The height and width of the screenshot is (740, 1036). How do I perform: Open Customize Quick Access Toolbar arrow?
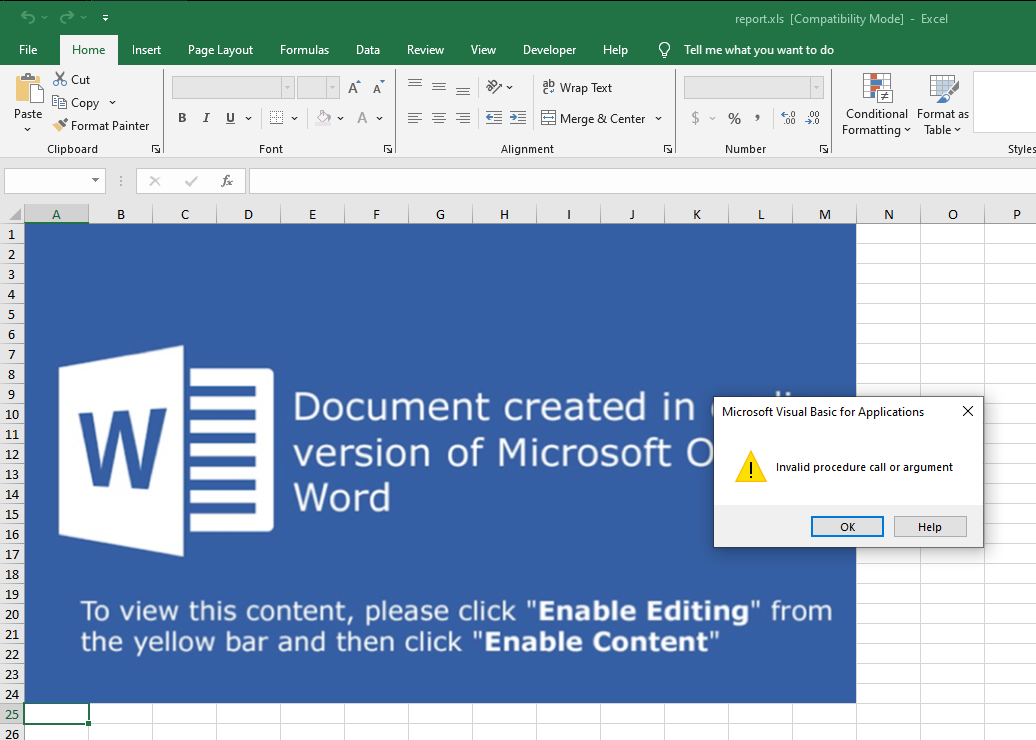[106, 18]
